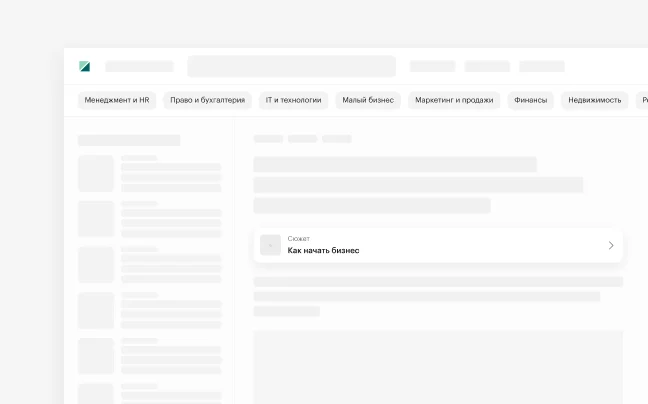The width and height of the screenshot is (648, 404).
Task: Open the chevron arrow on story card
Action: (x=611, y=245)
